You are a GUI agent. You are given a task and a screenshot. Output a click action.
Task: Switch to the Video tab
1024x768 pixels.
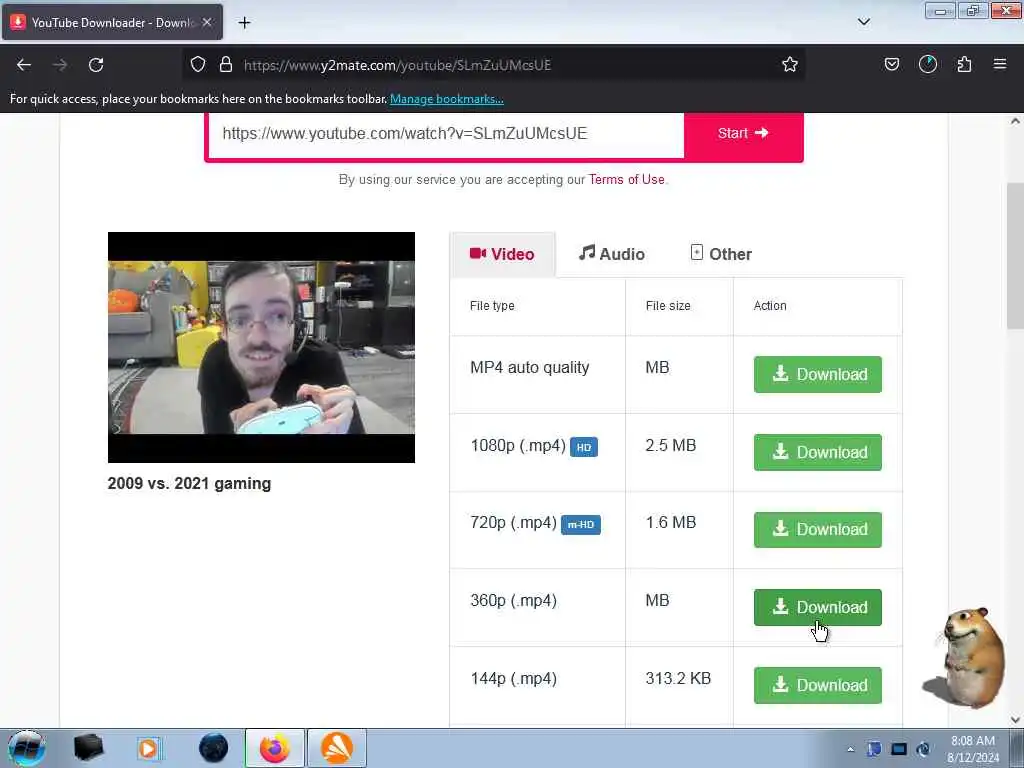click(x=502, y=254)
